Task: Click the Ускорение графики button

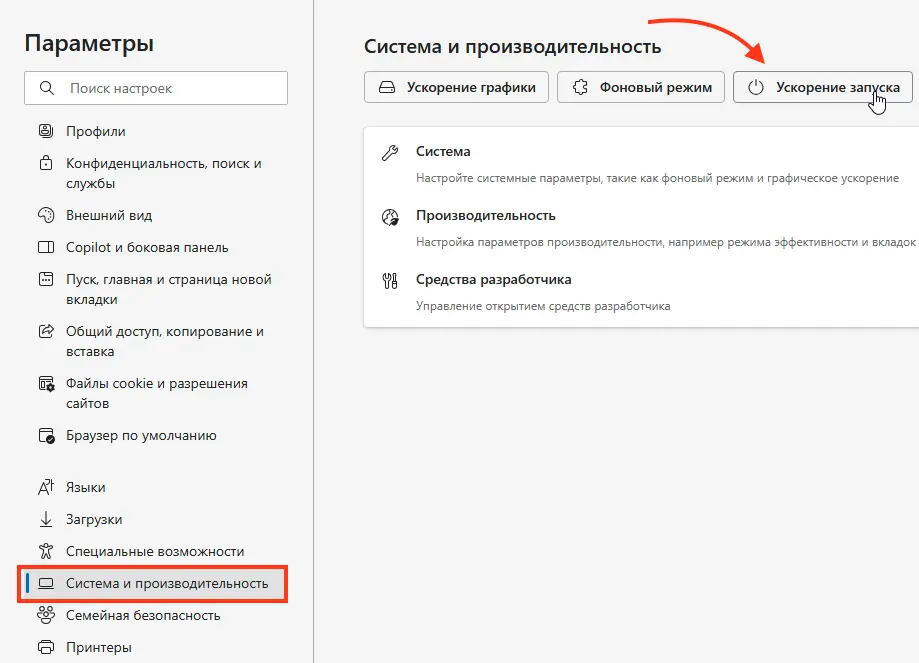Action: pyautogui.click(x=456, y=87)
